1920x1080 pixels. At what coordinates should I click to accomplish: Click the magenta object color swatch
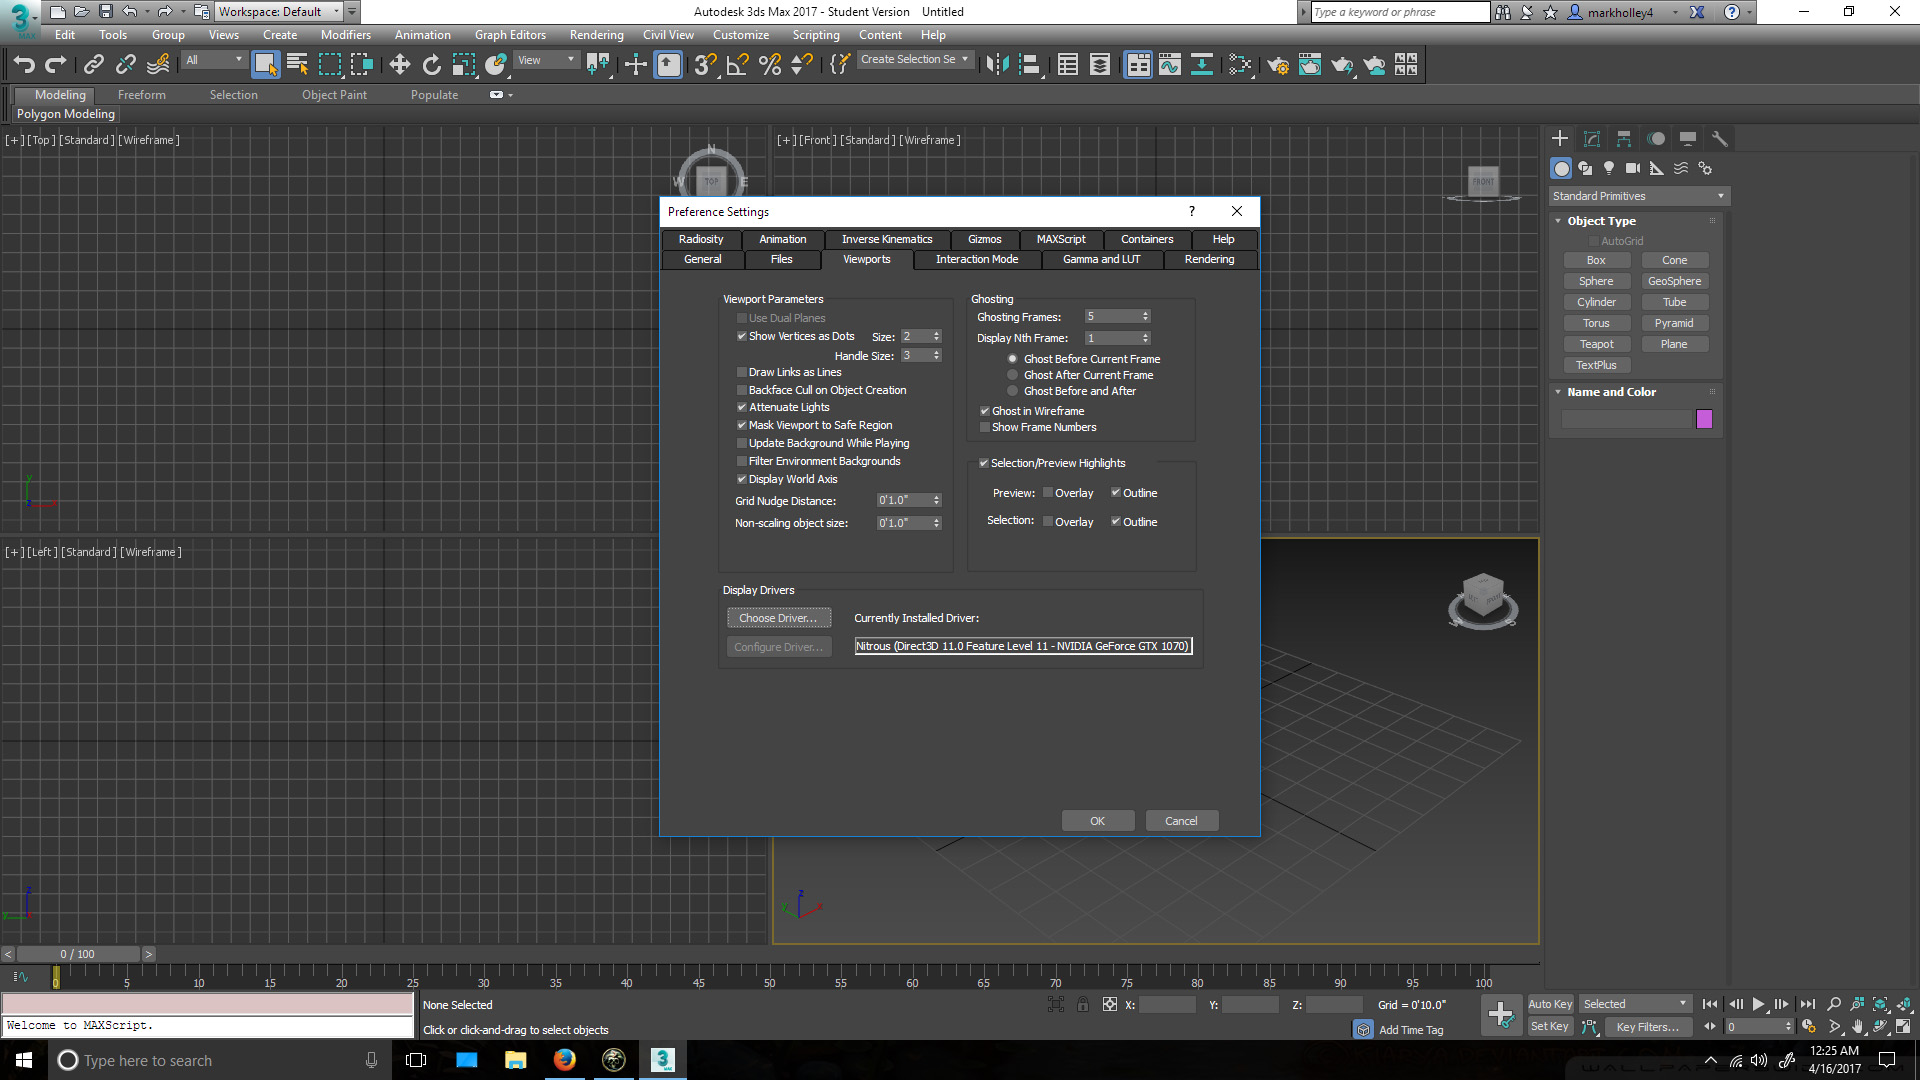1705,419
